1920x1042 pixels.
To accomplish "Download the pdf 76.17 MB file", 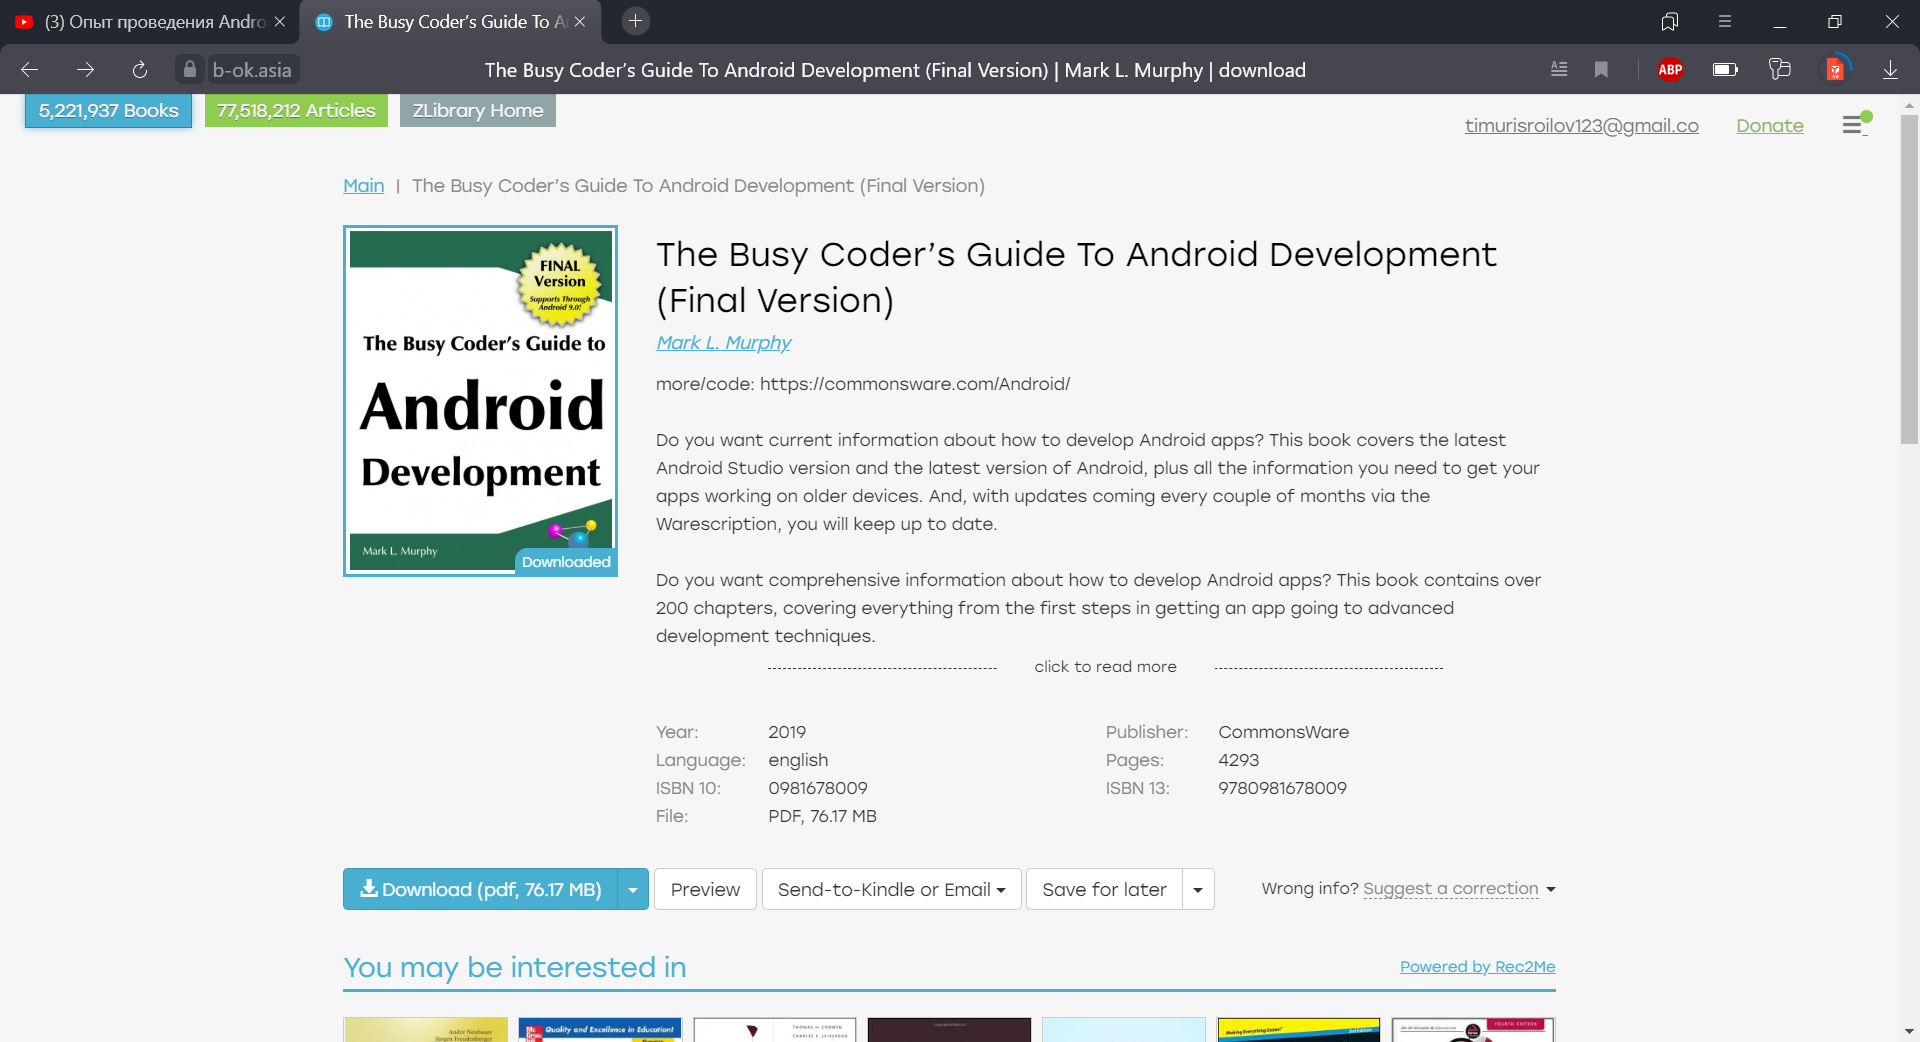I will pyautogui.click(x=480, y=889).
